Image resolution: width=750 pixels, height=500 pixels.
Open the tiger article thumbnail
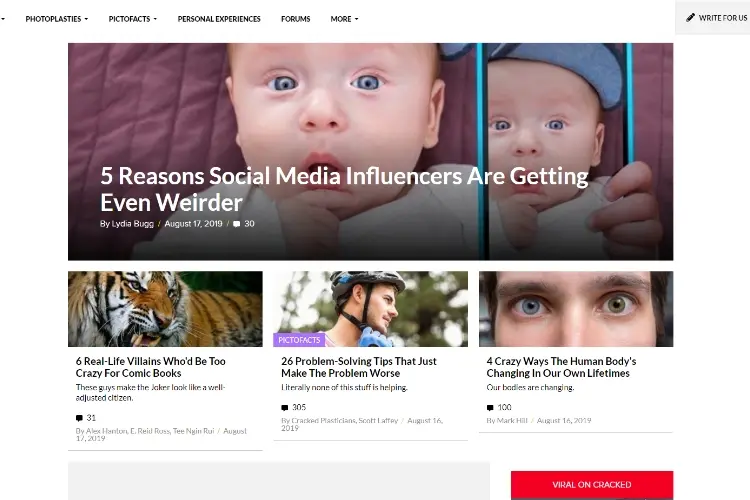pyautogui.click(x=165, y=309)
